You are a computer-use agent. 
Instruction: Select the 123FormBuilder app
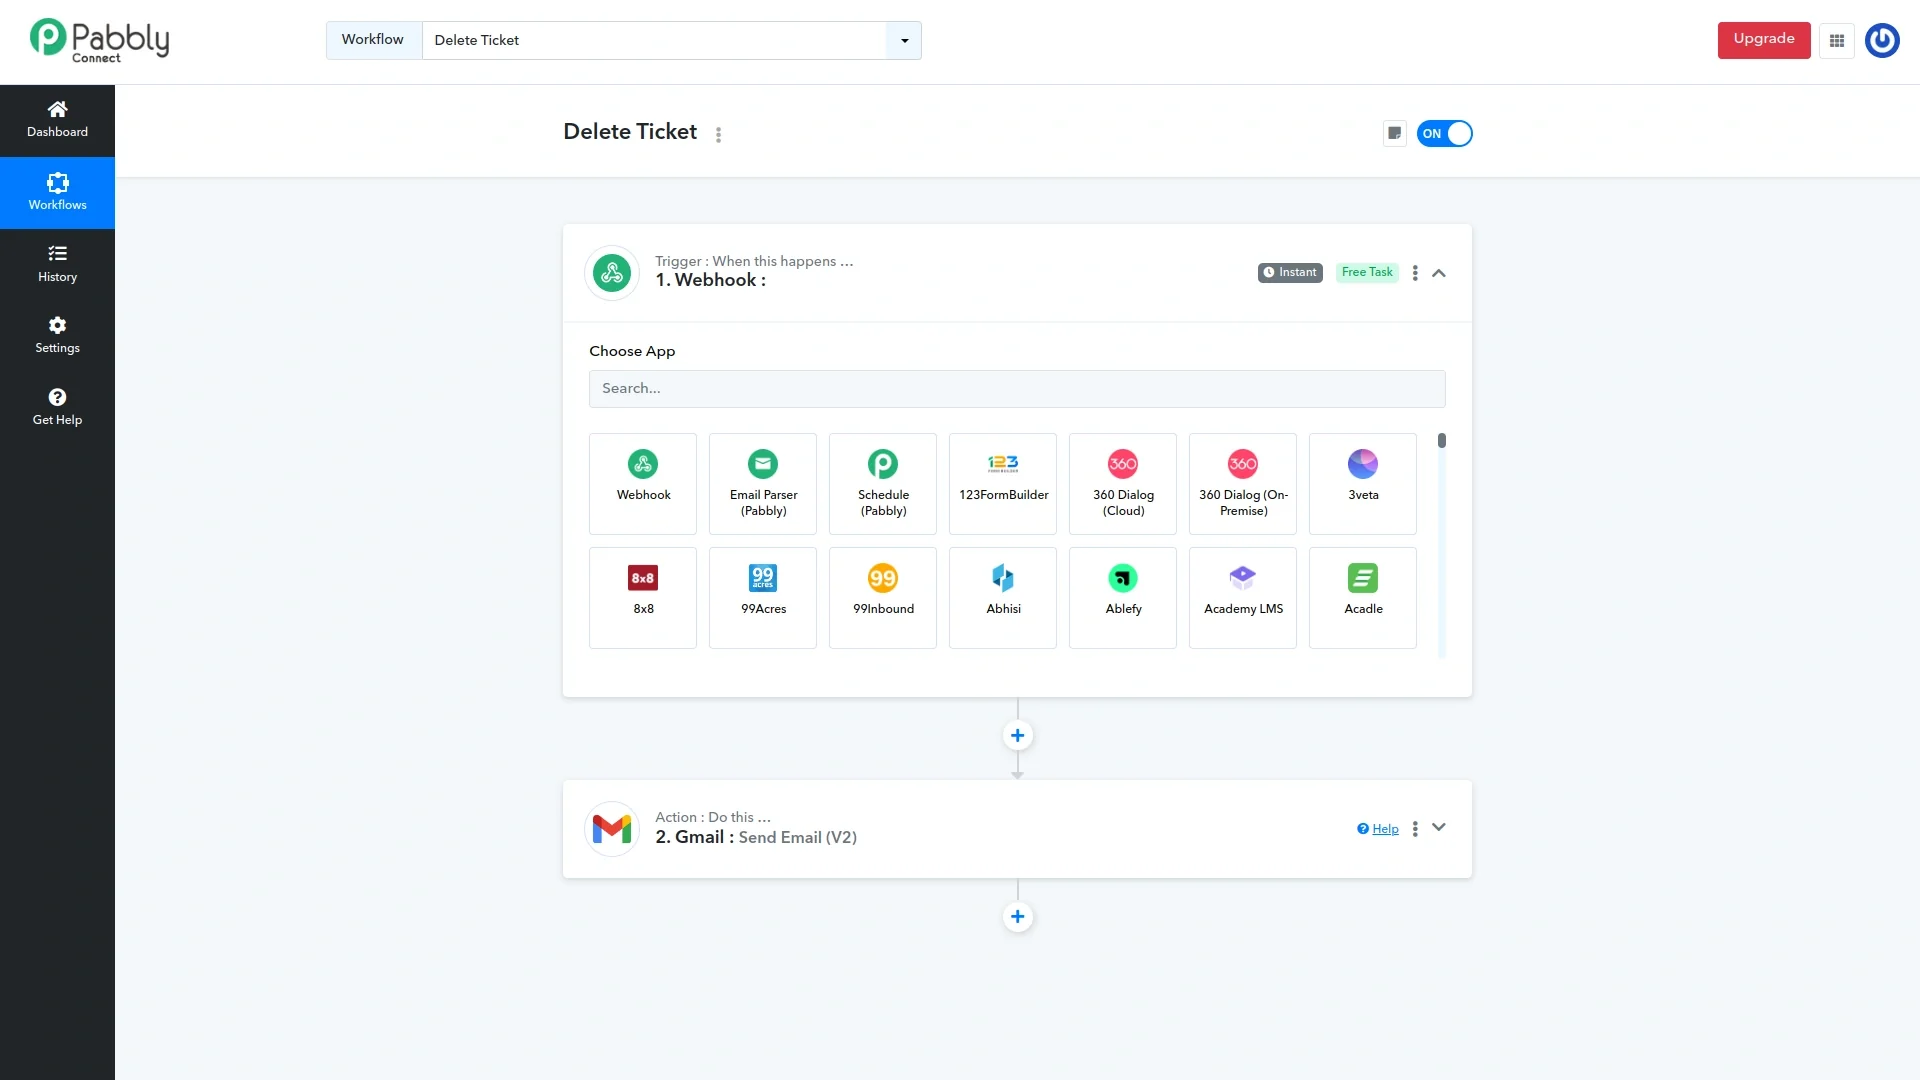(x=1003, y=483)
